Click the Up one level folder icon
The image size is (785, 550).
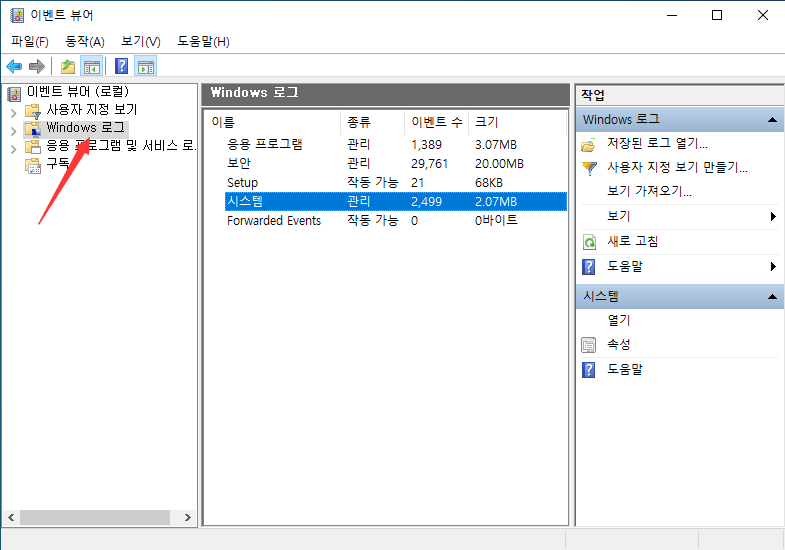pos(68,66)
